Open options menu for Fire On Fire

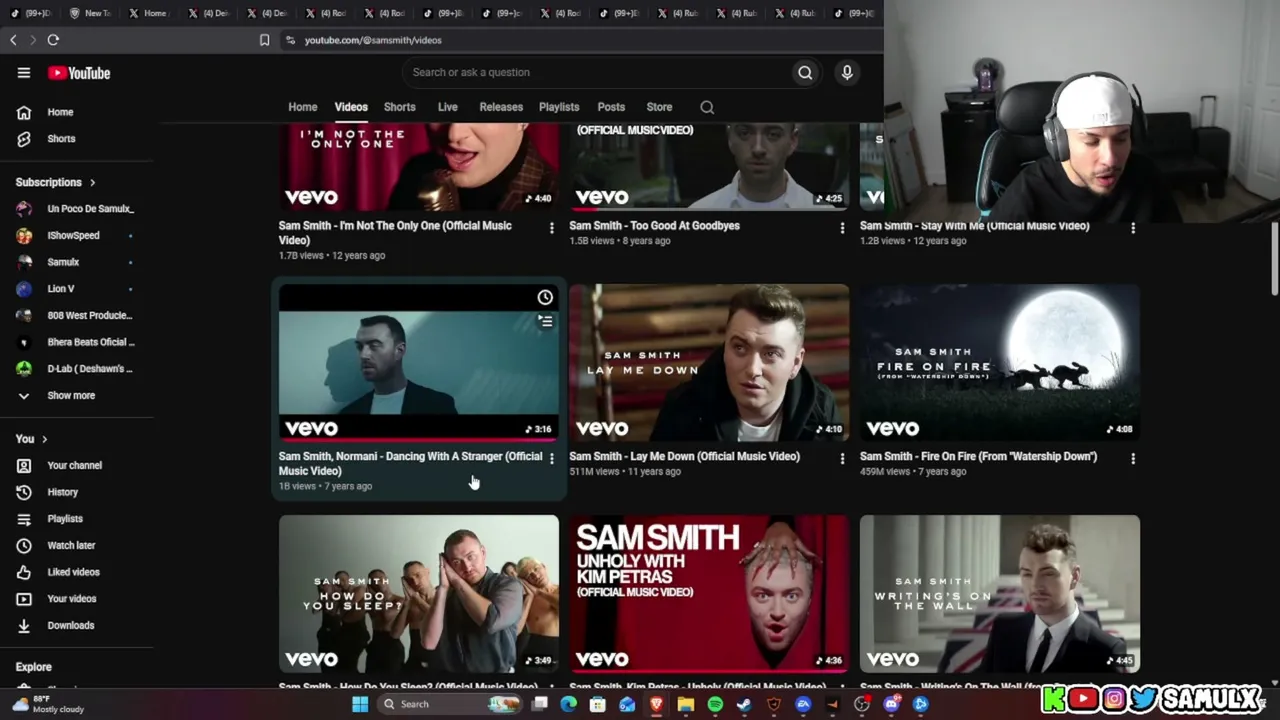pyautogui.click(x=1133, y=458)
